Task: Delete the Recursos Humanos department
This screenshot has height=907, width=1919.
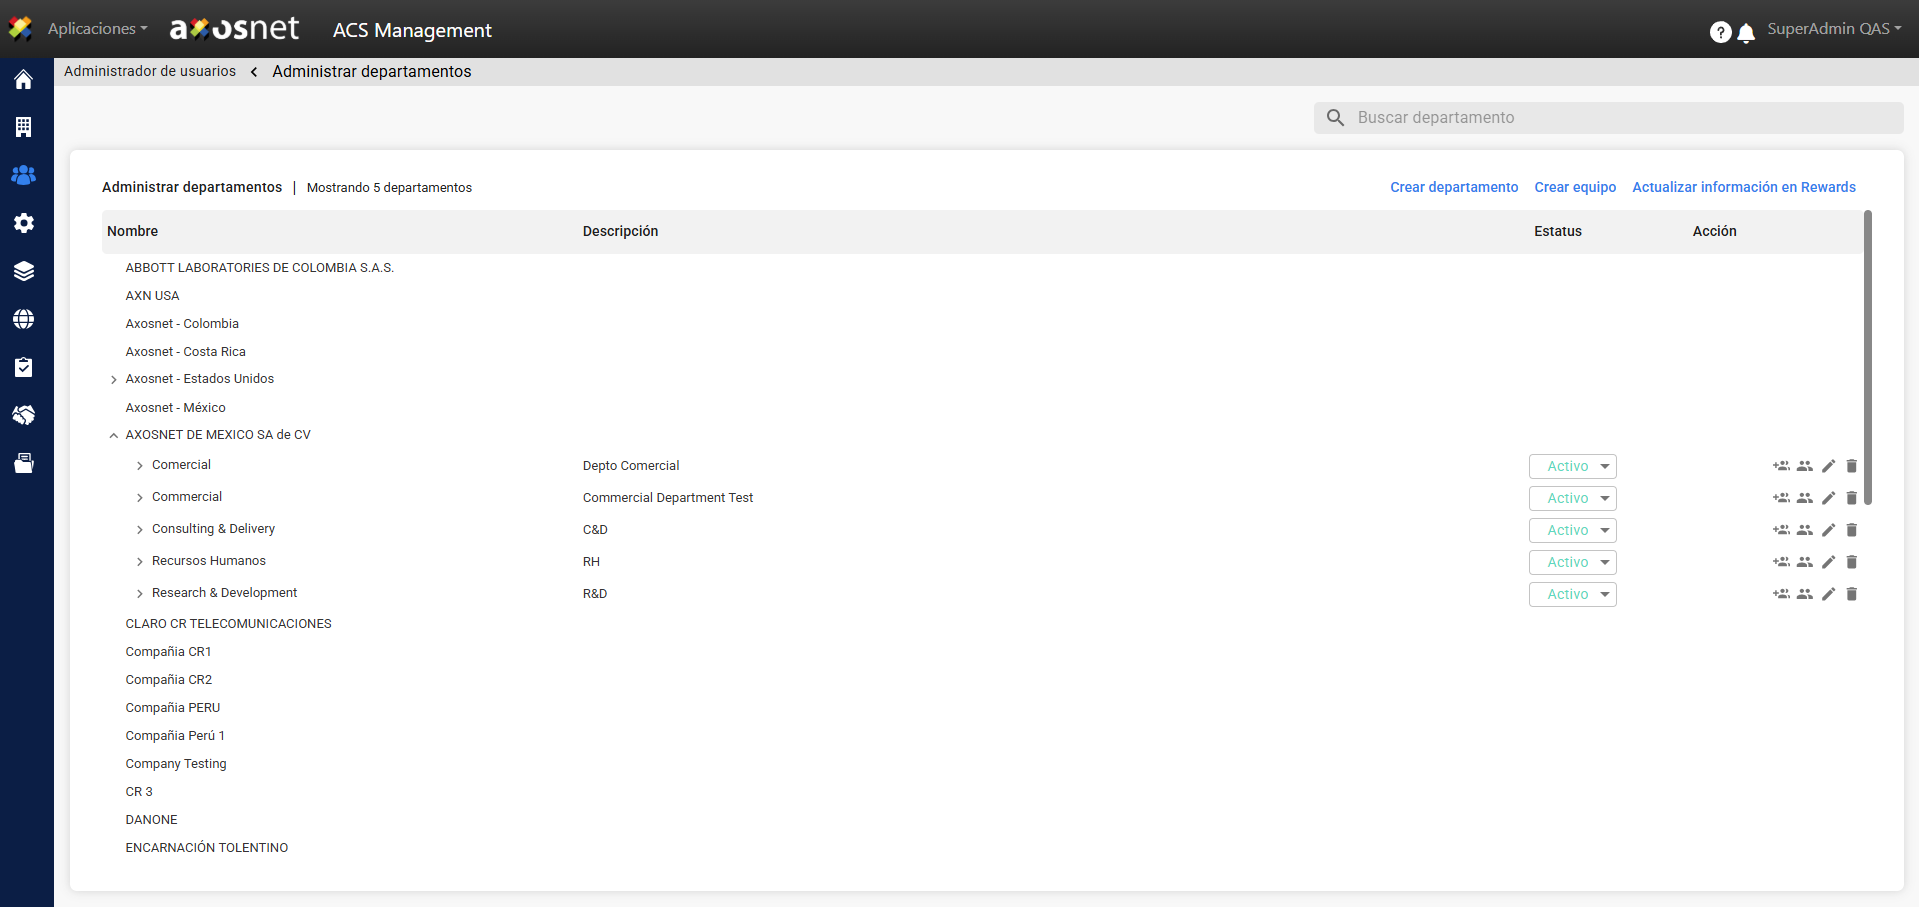Action: 1852,562
